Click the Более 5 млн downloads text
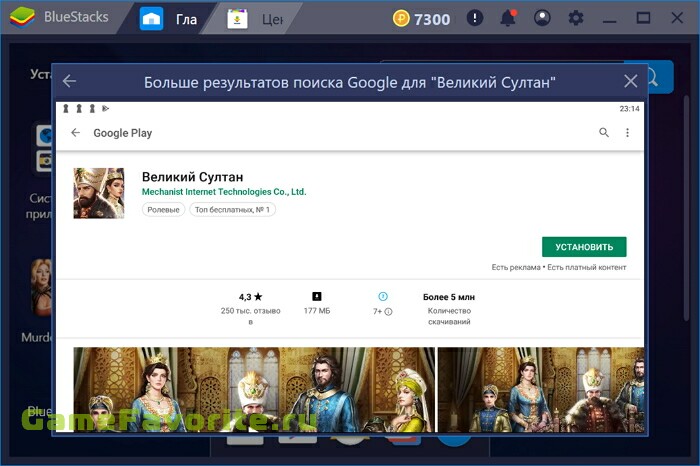This screenshot has width=700, height=466. coord(449,297)
